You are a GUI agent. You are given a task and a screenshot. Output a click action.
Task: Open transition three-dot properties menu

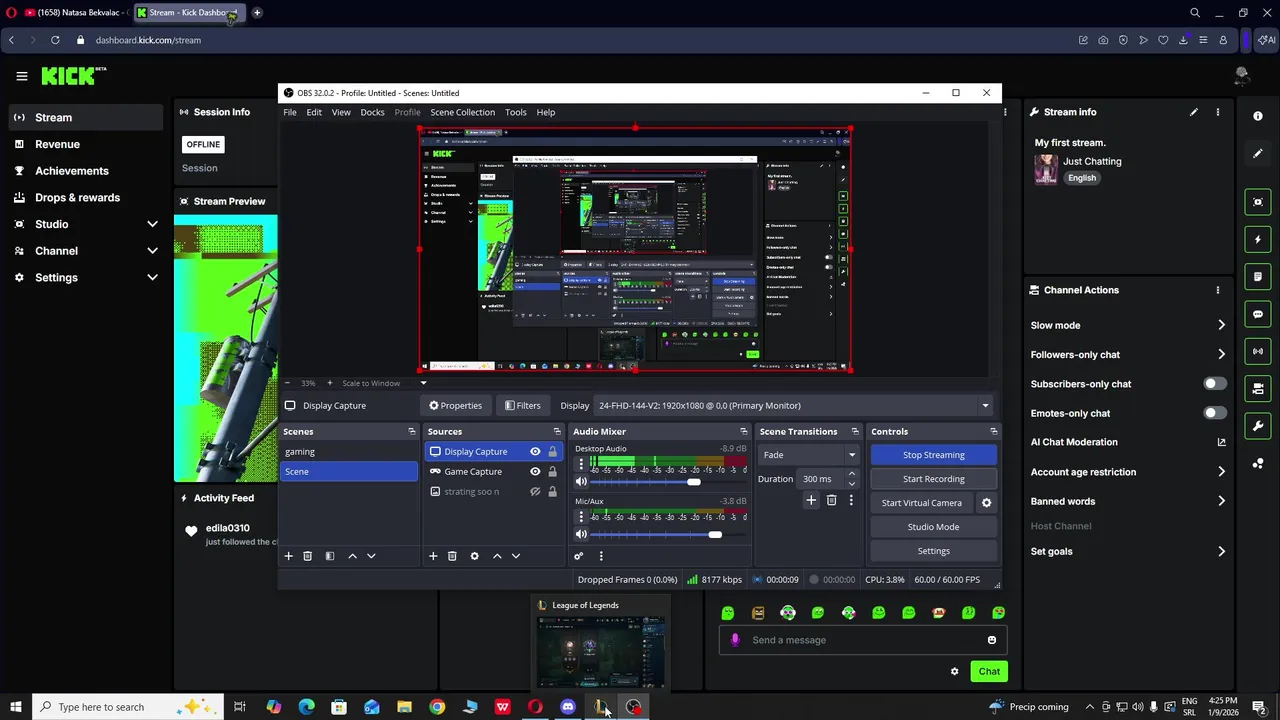851,500
